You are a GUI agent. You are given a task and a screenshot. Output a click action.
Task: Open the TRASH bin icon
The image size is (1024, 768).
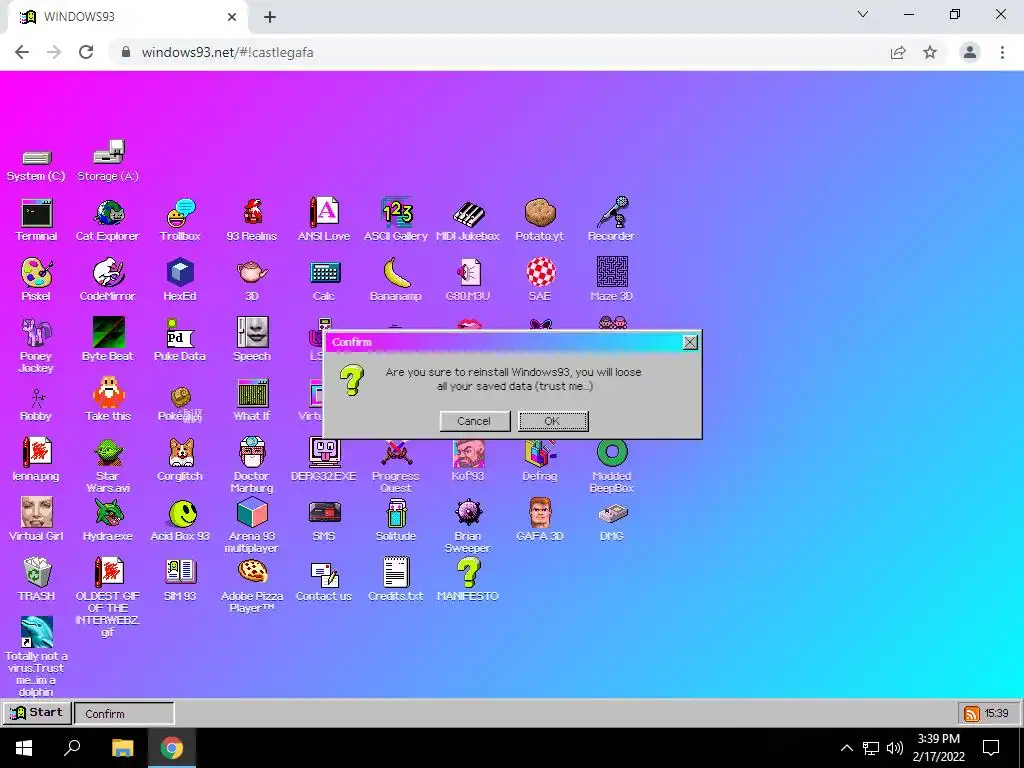[37, 573]
